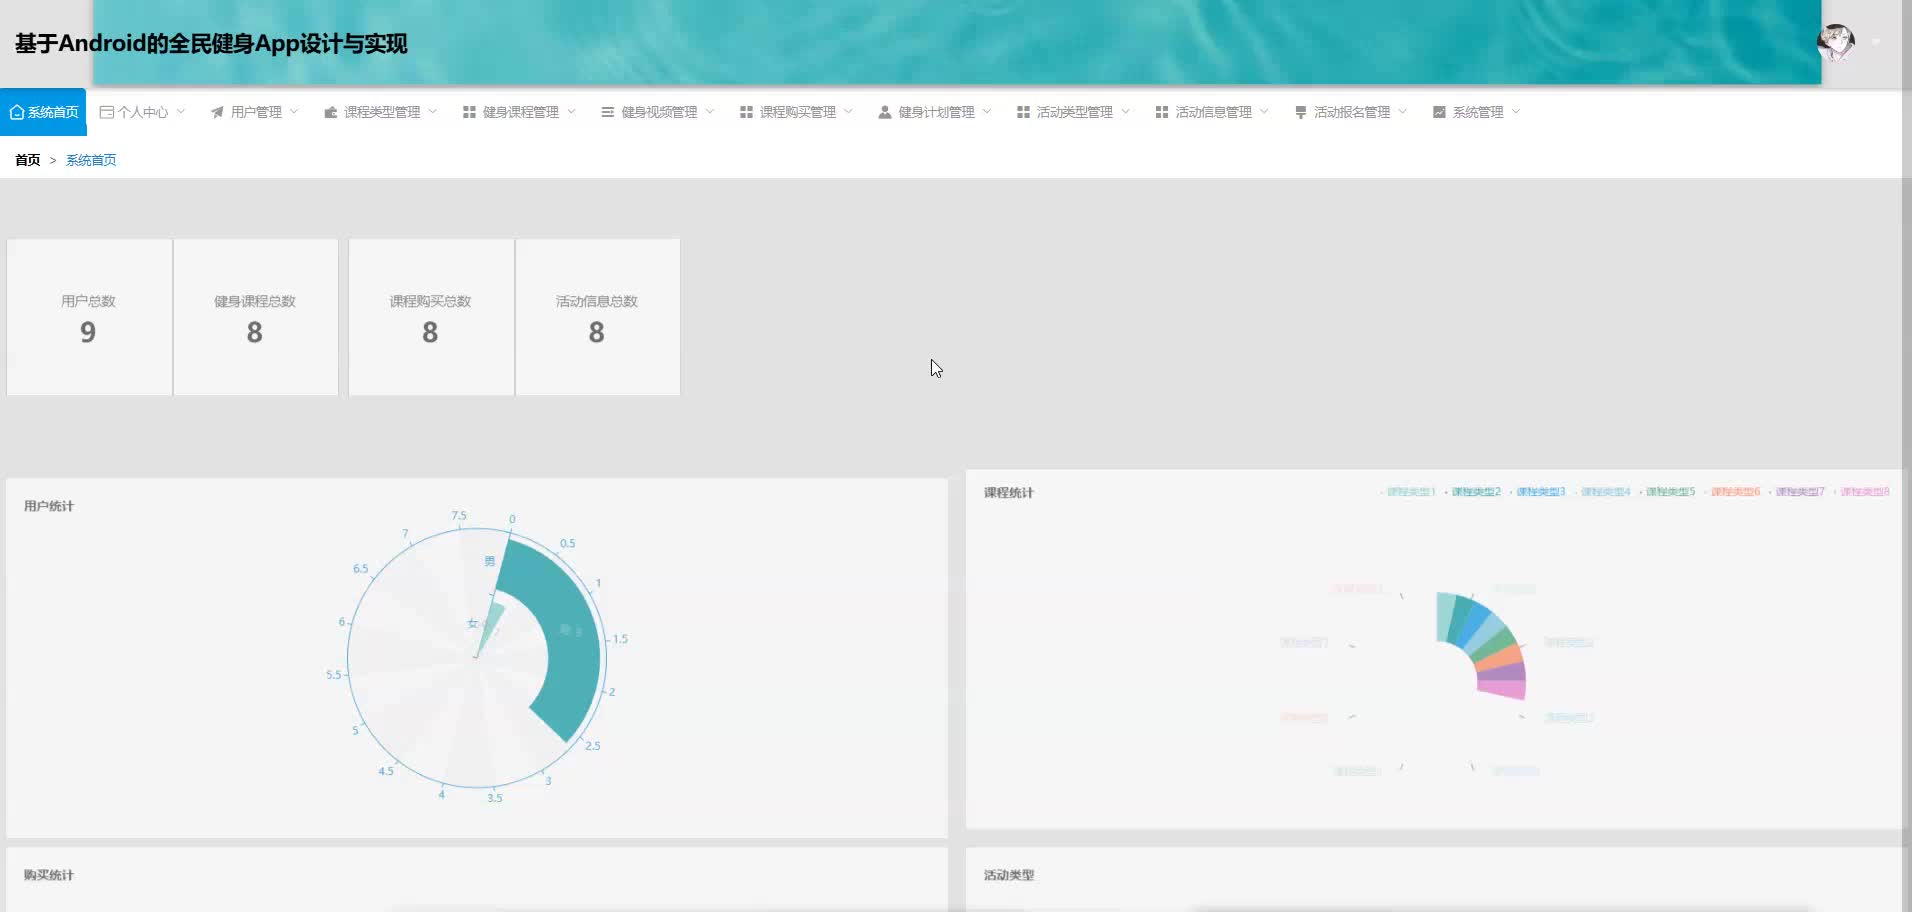This screenshot has height=912, width=1912.
Task: Expand the 活动信息管理 menu chevron
Action: [1265, 111]
